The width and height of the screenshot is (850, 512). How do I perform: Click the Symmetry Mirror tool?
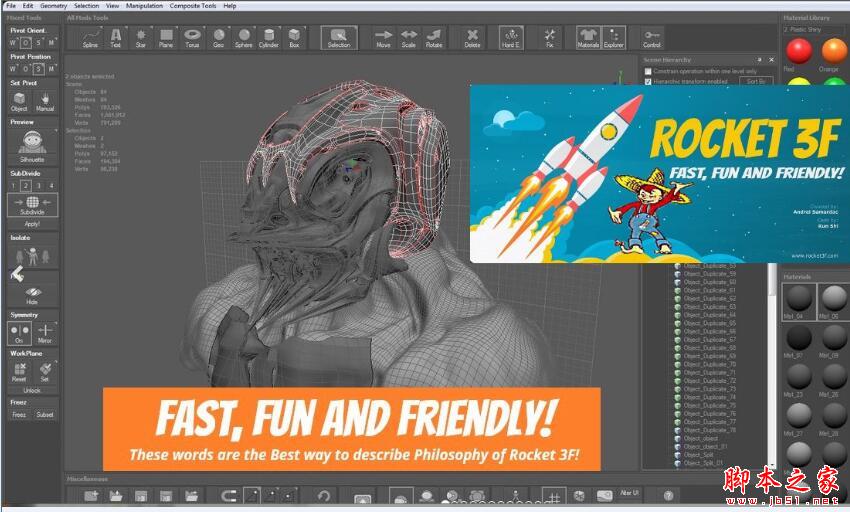point(44,333)
